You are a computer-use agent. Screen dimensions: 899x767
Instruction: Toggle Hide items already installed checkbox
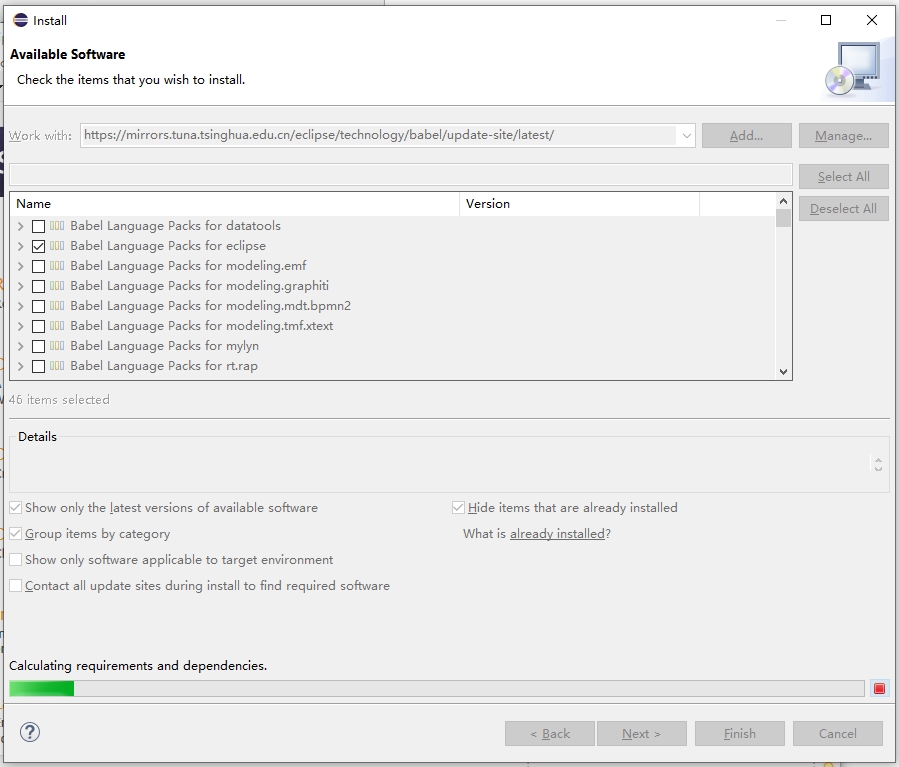(458, 508)
